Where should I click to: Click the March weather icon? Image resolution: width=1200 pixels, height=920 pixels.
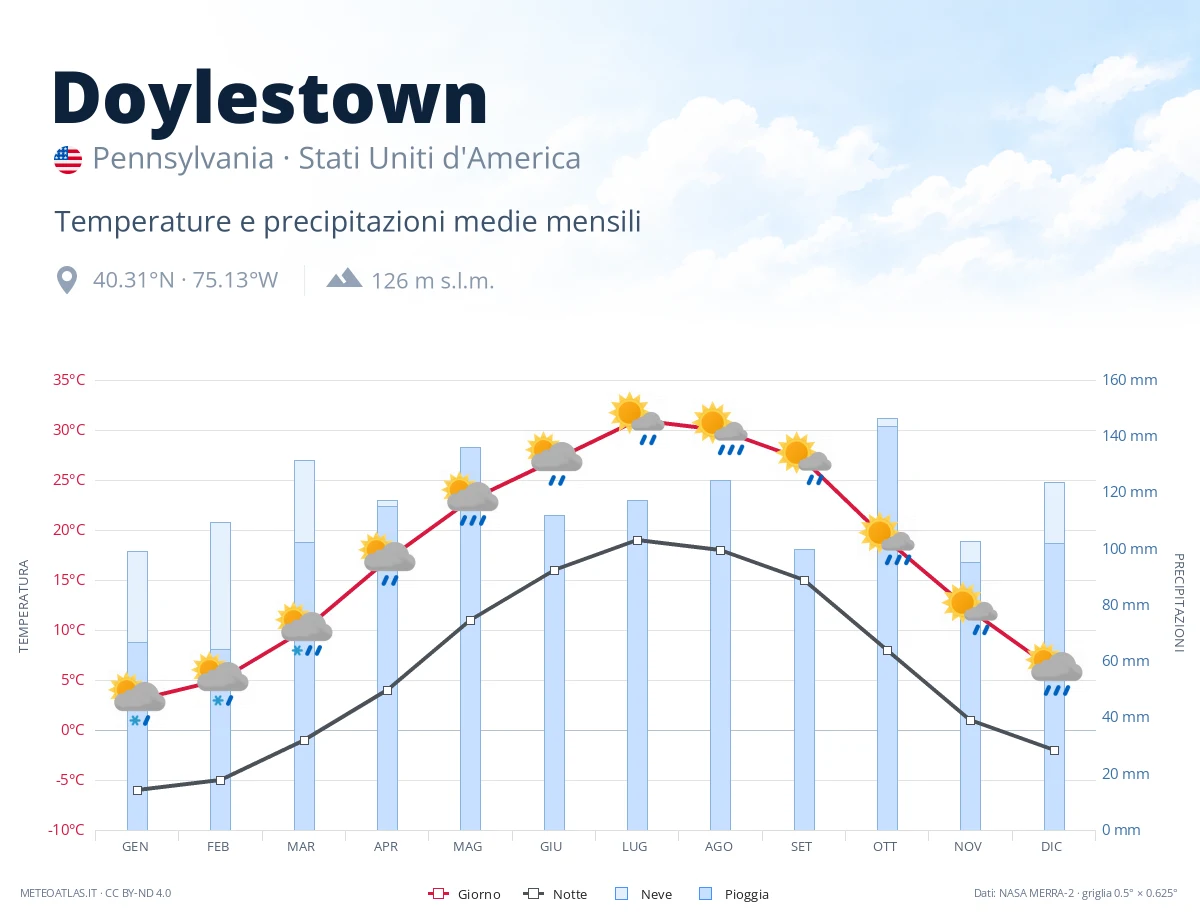[303, 630]
